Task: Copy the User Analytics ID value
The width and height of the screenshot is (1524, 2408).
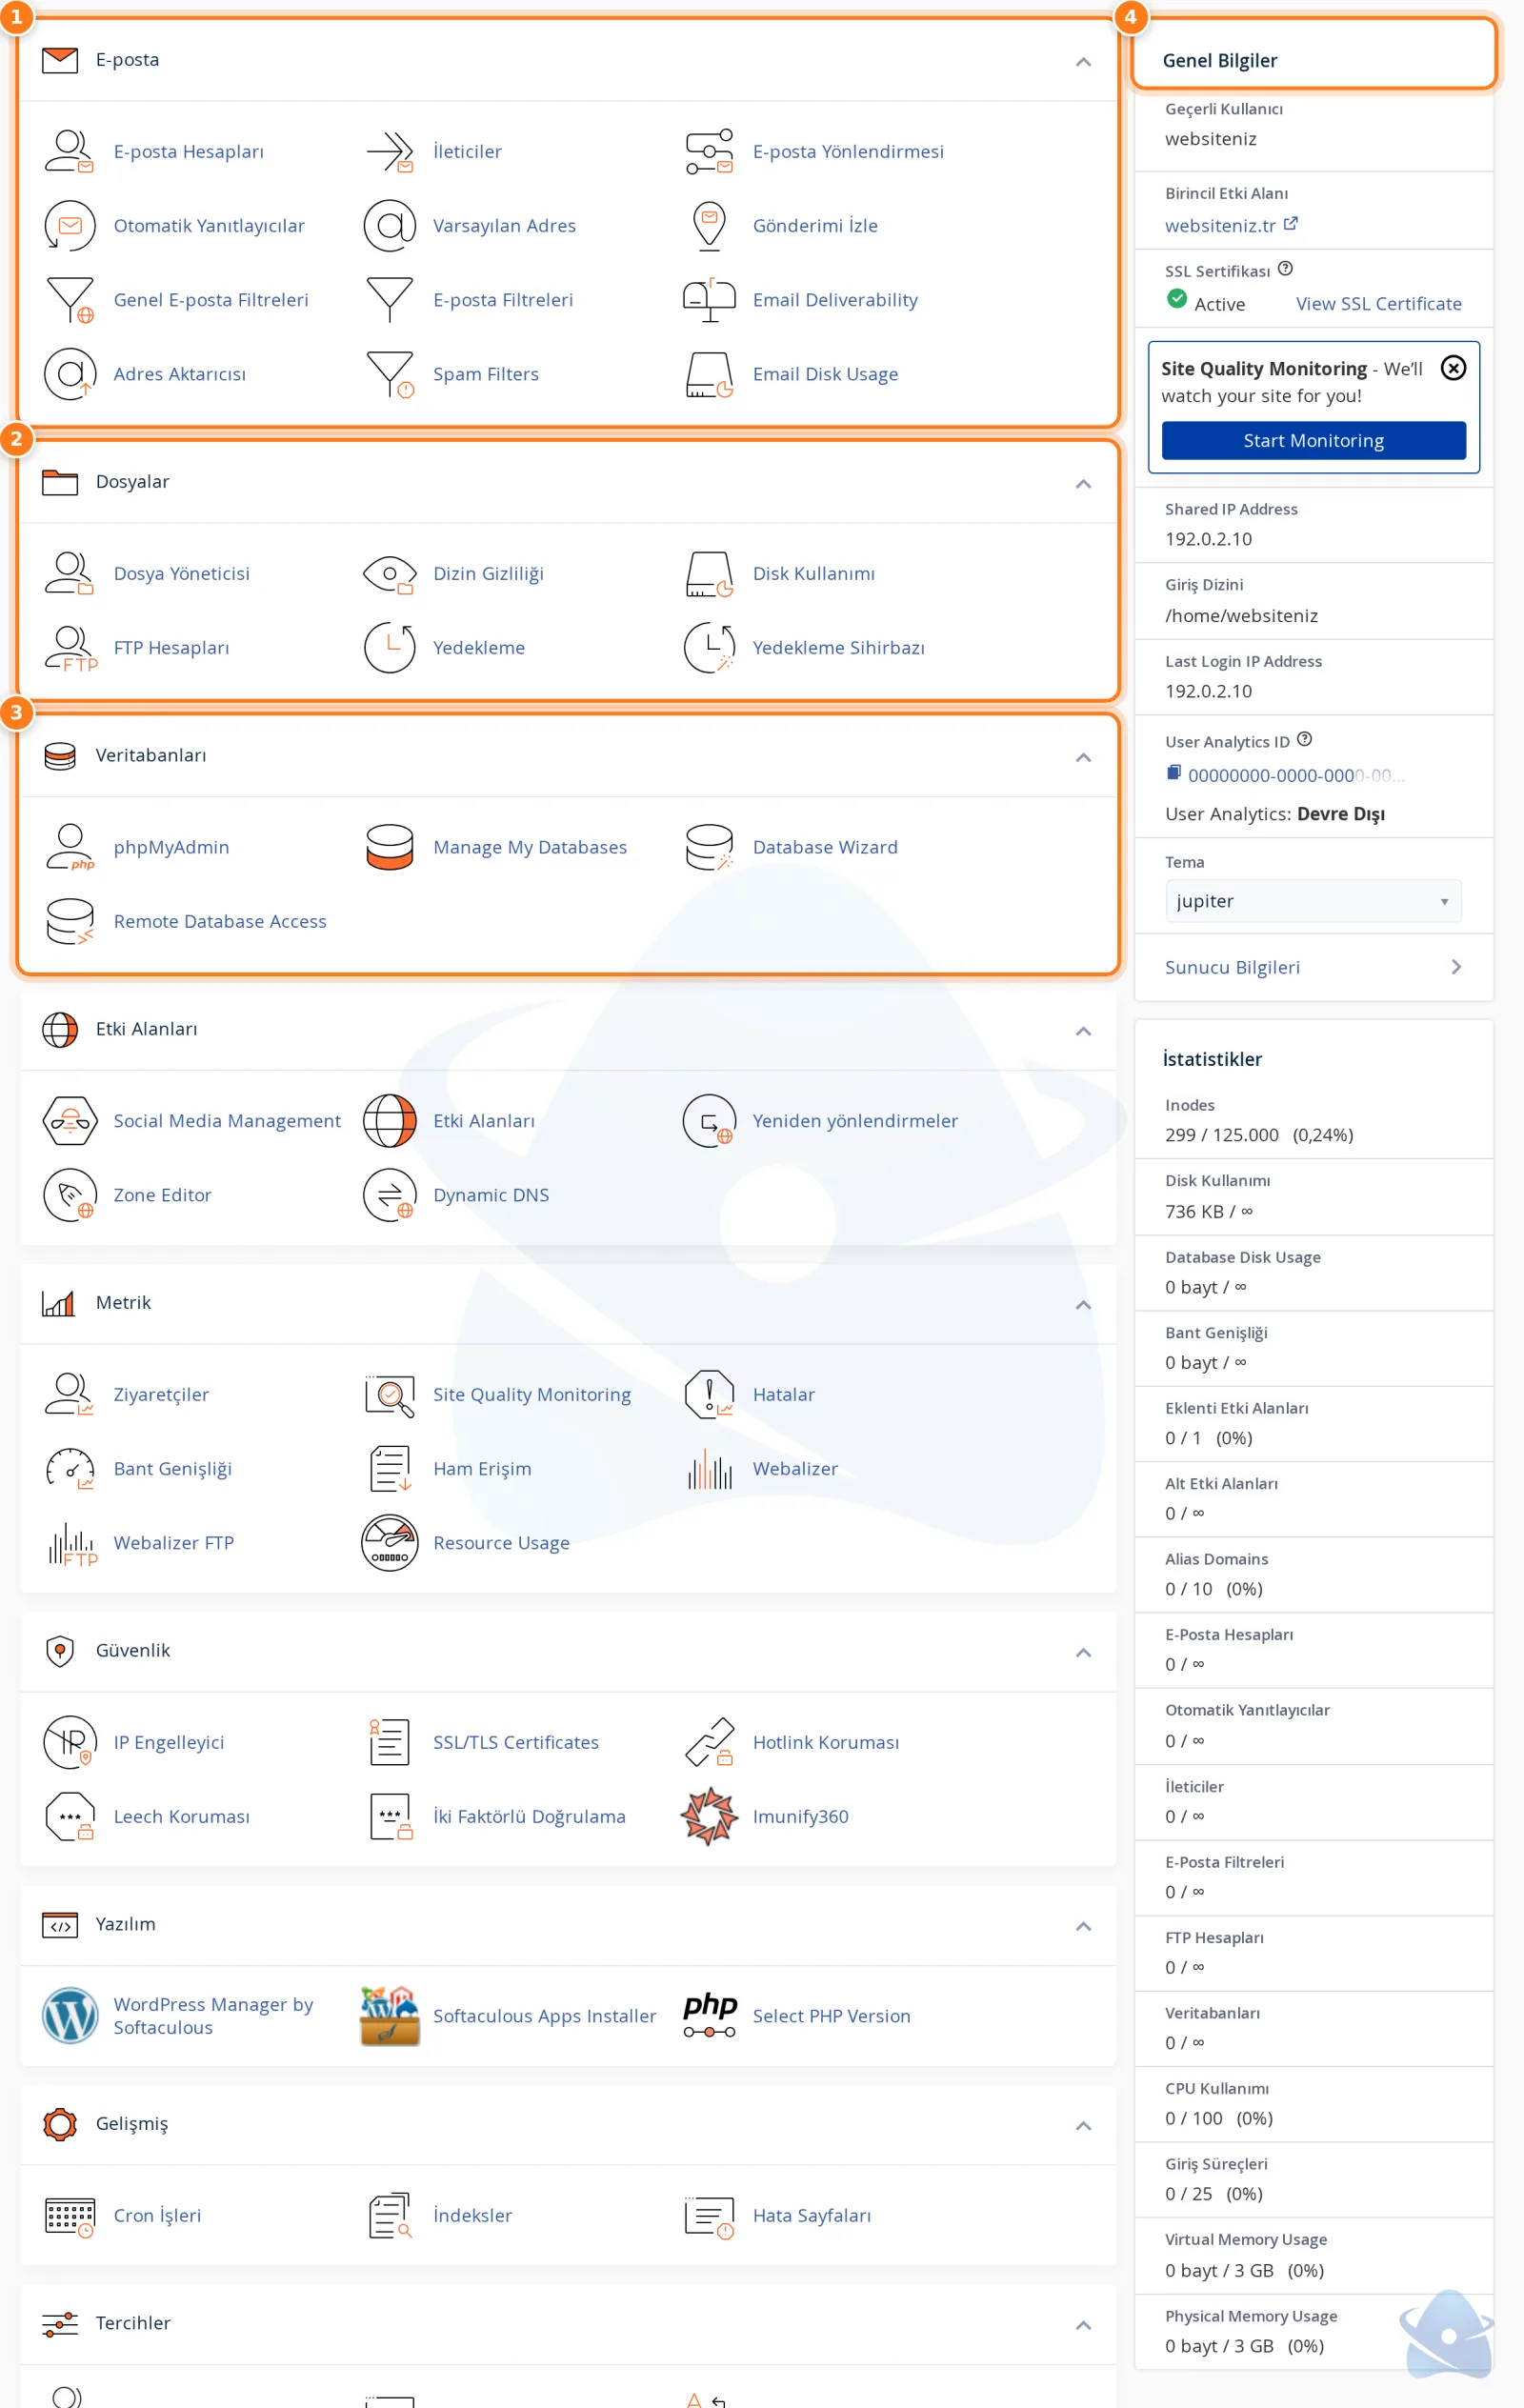Action: coord(1174,773)
